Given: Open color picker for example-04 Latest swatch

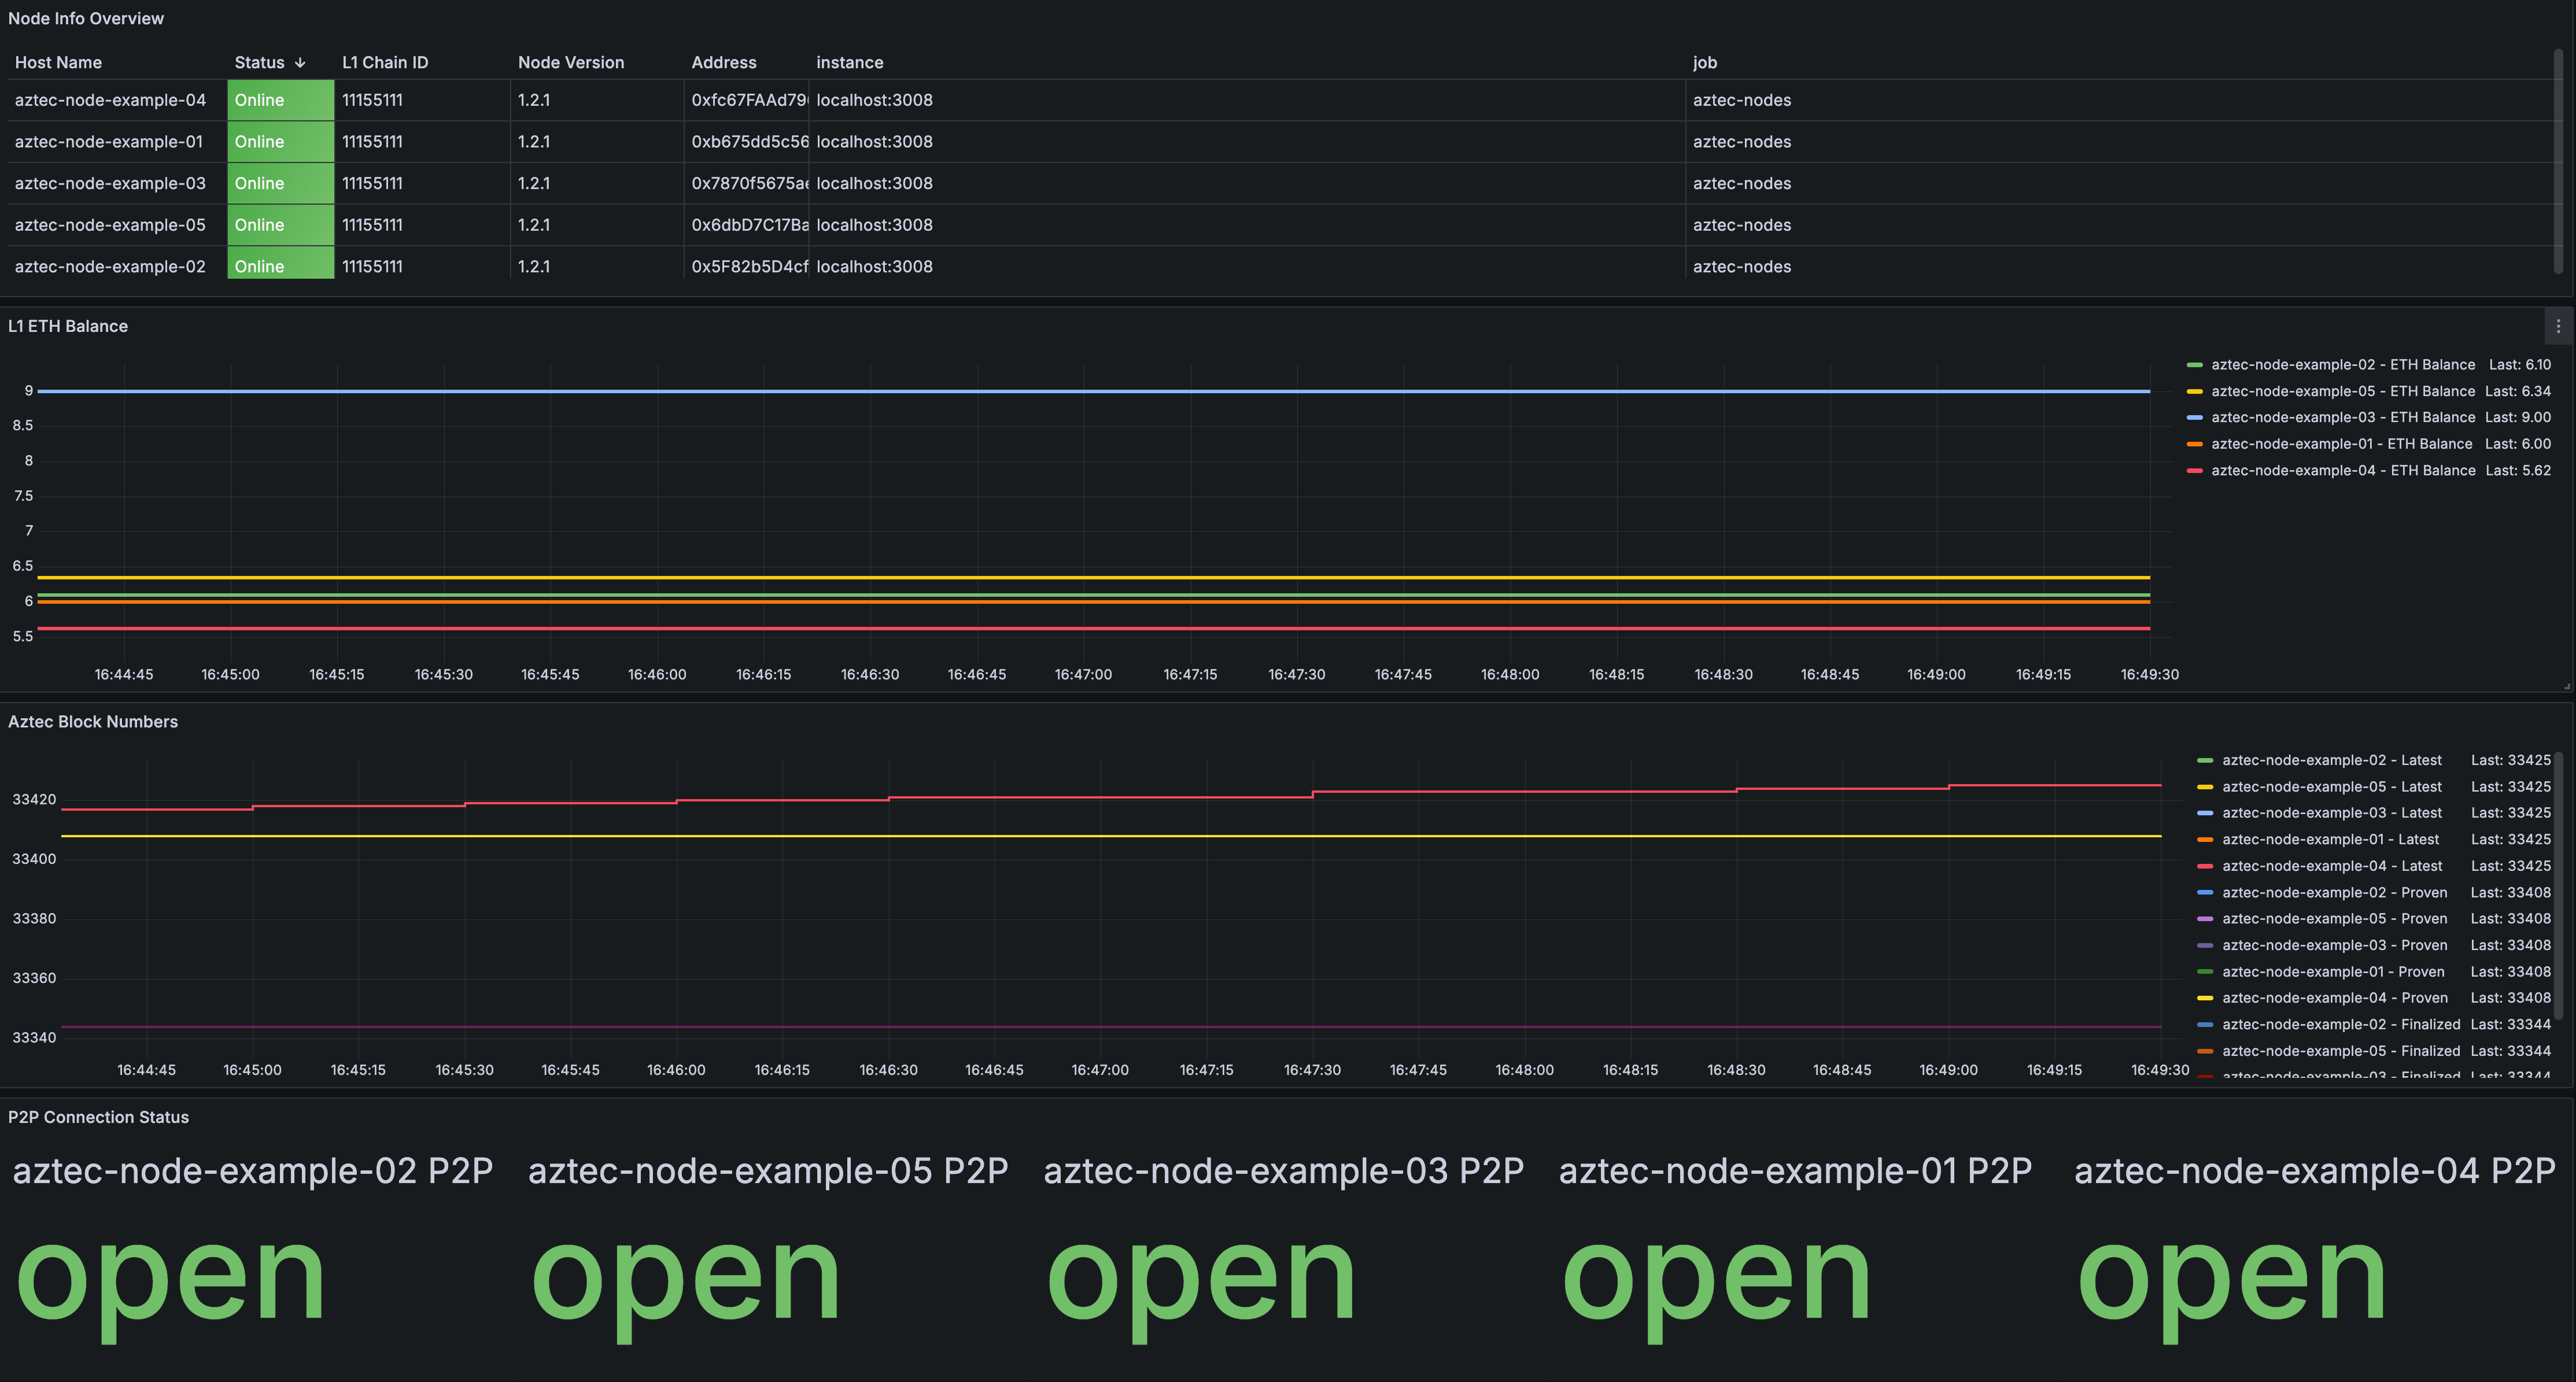Looking at the screenshot, I should pyautogui.click(x=2205, y=866).
